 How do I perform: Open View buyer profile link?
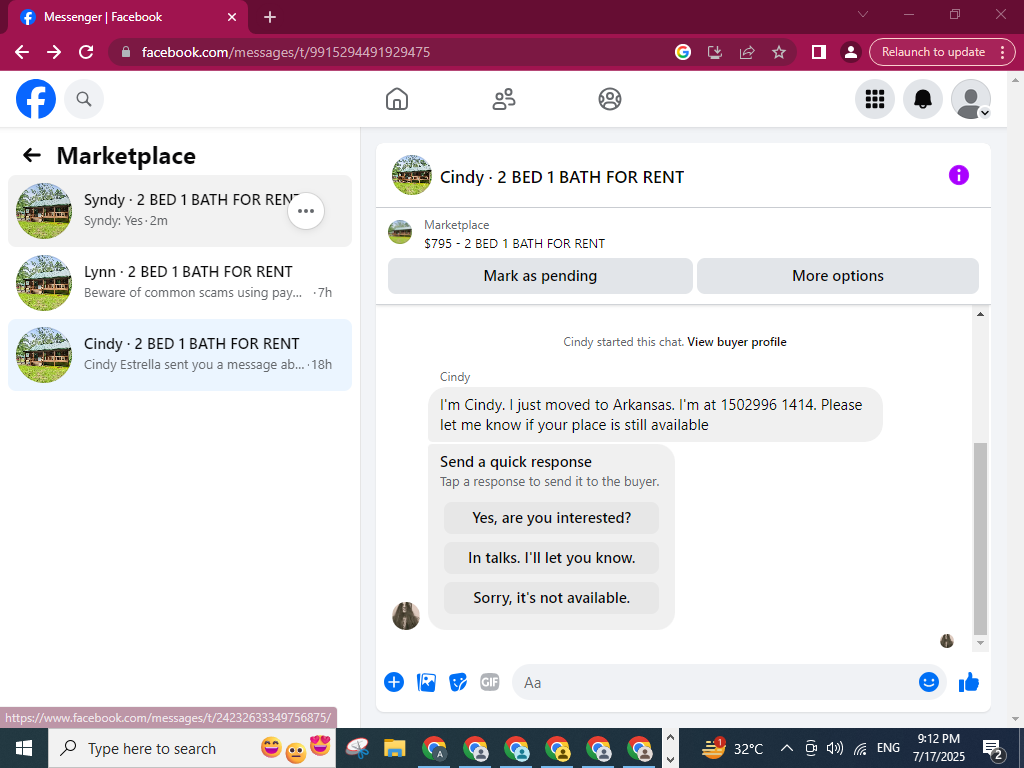click(737, 342)
